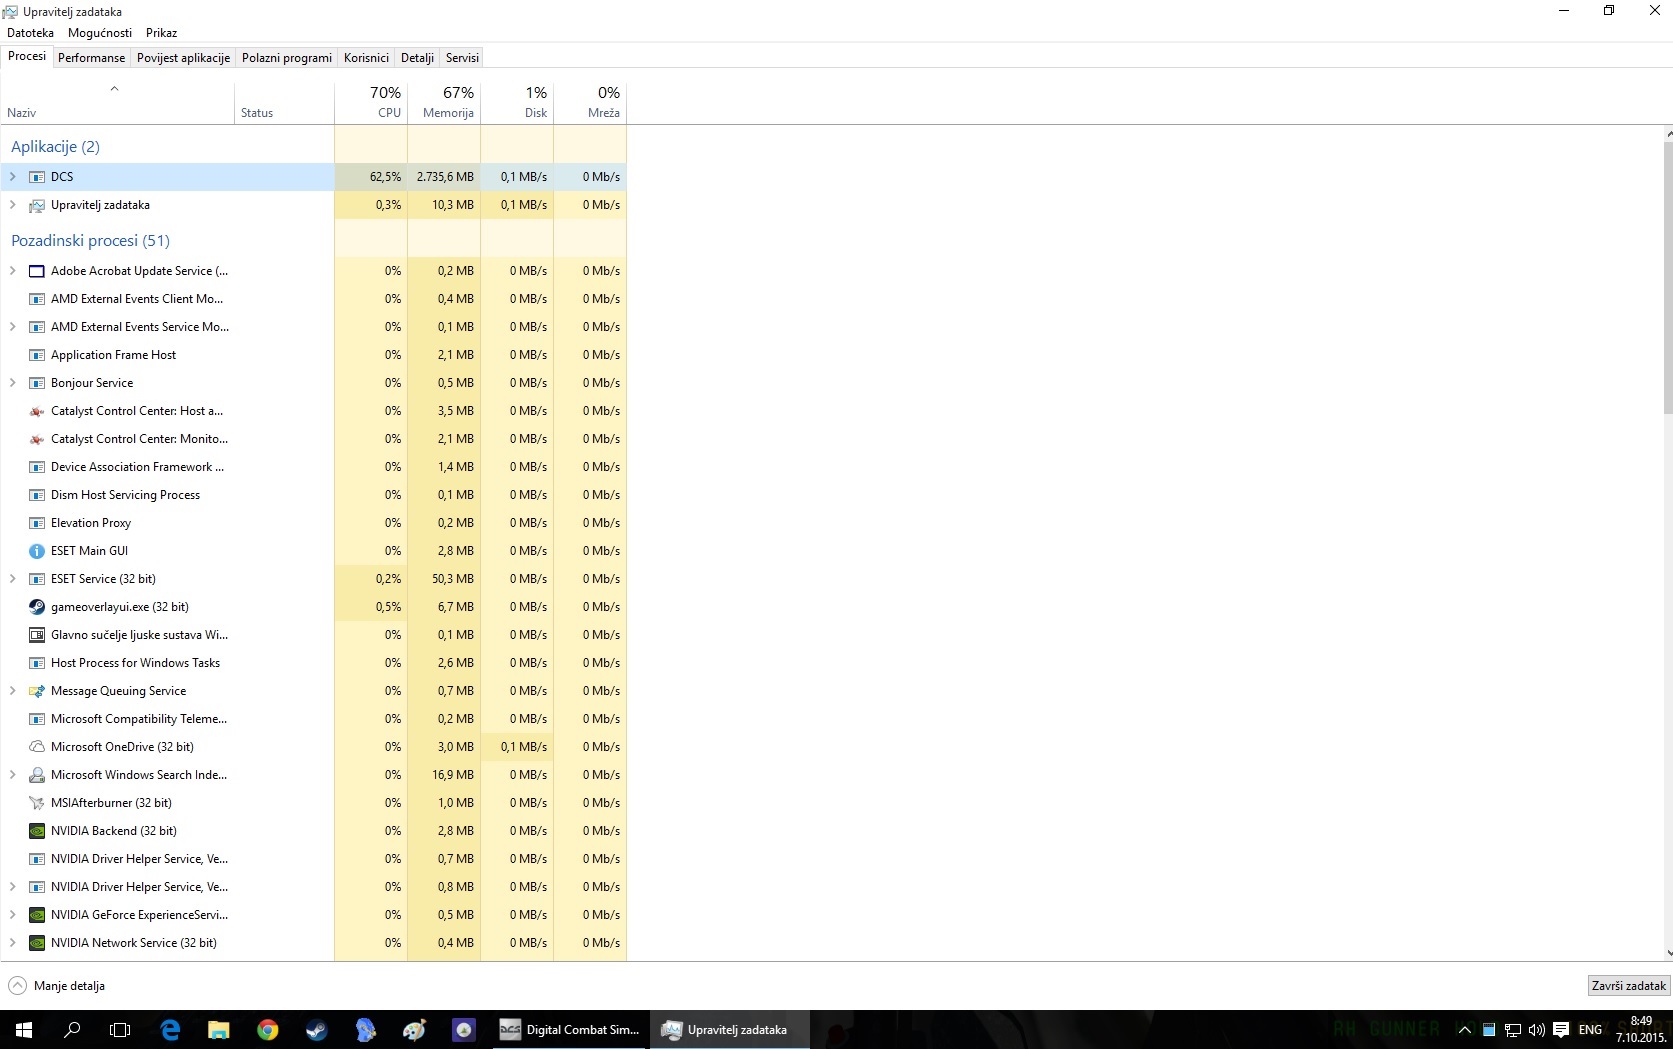
Task: Expand the Message Queuing Service row
Action: pyautogui.click(x=13, y=691)
